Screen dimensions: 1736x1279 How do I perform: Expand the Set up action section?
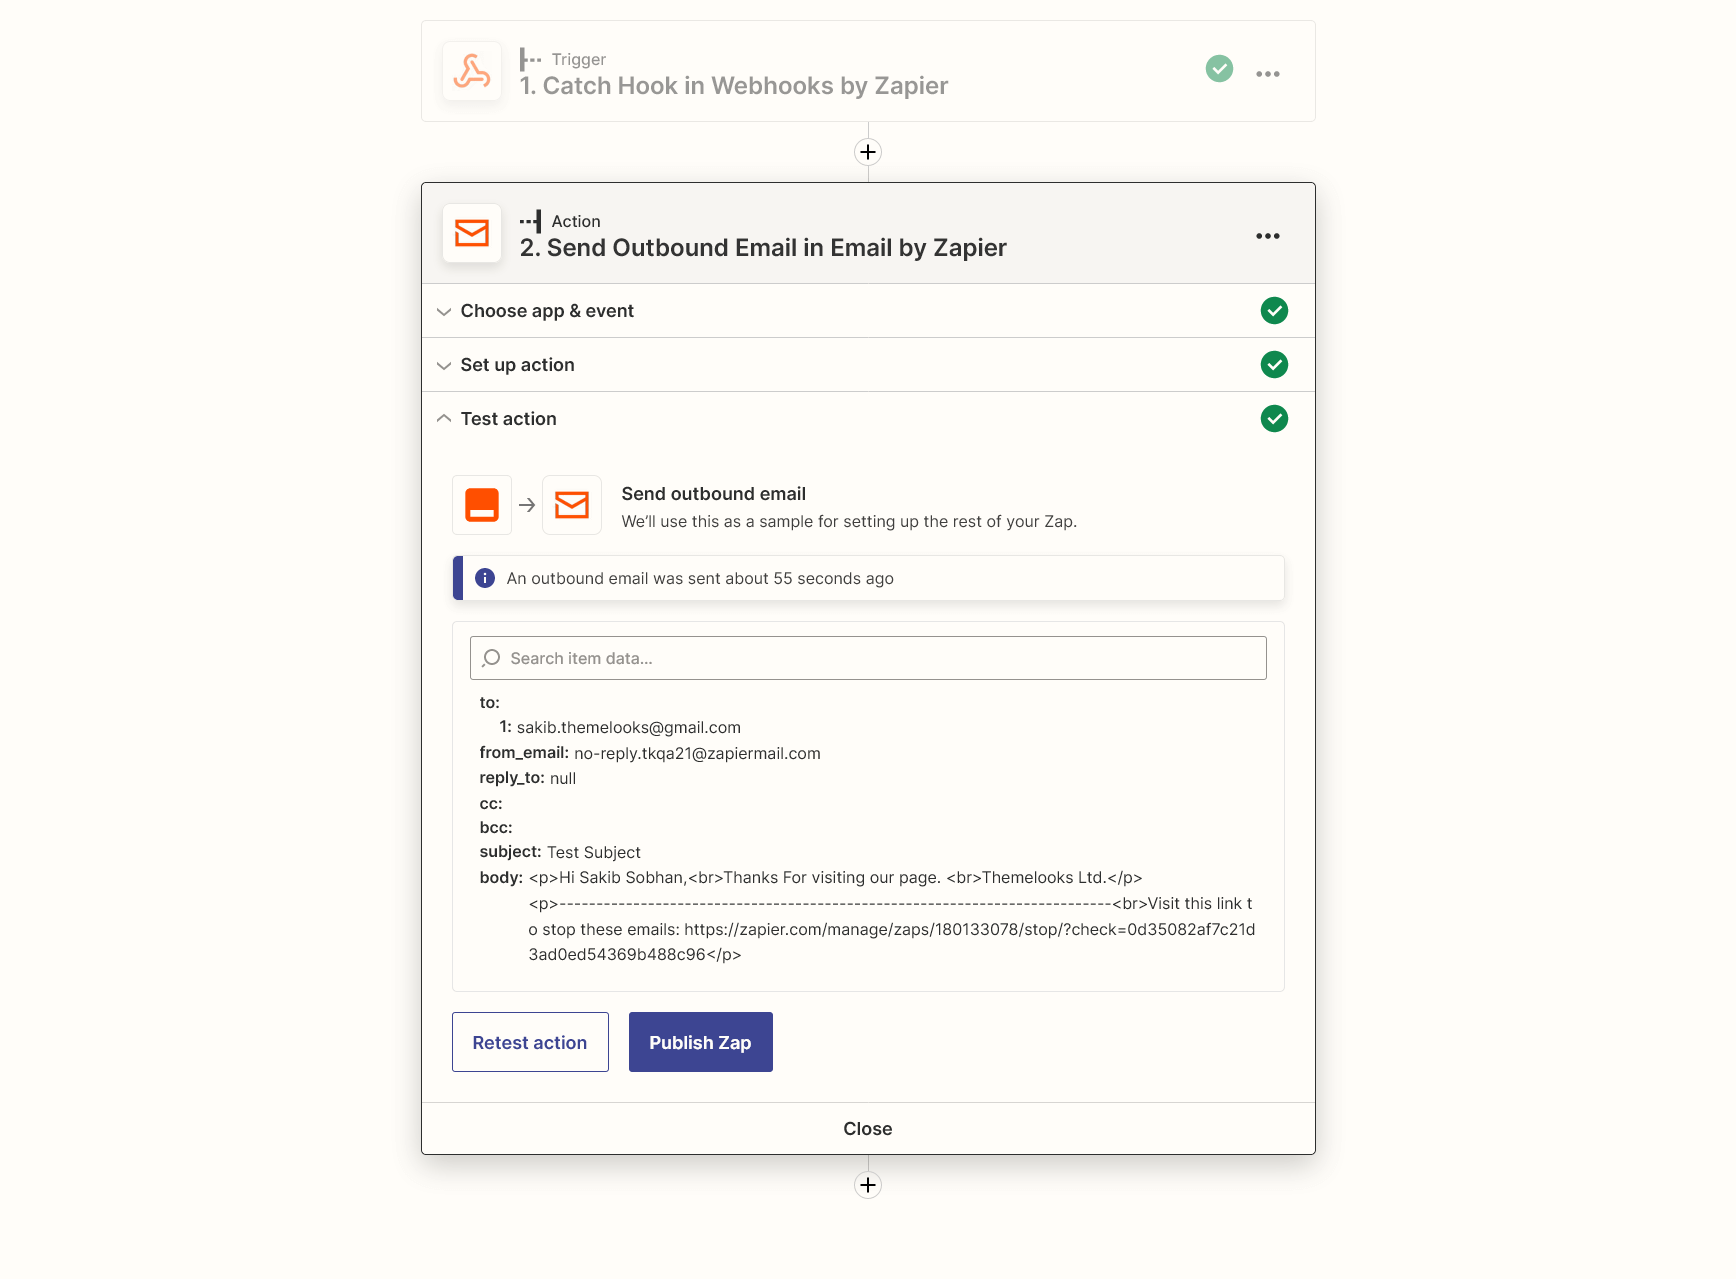tap(517, 365)
